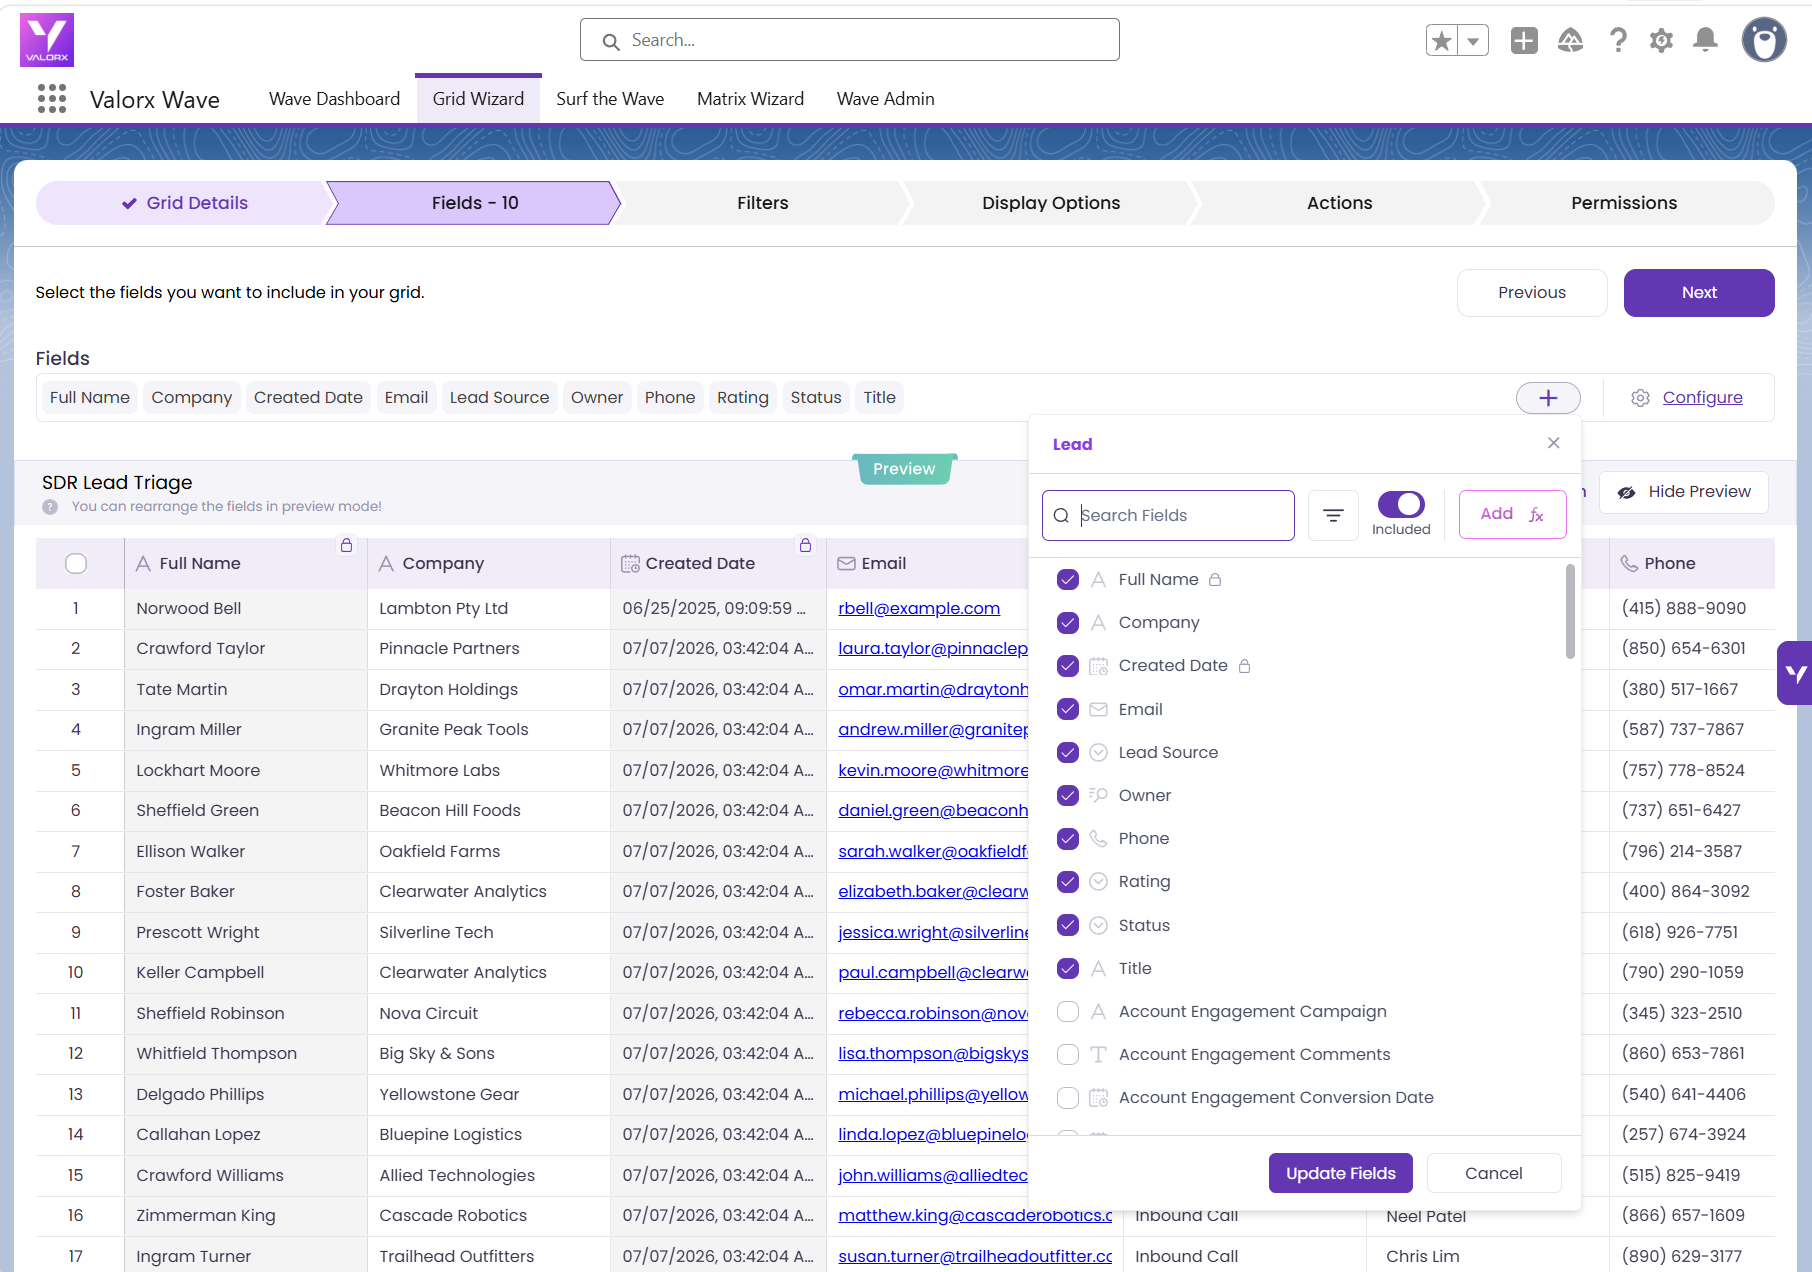This screenshot has height=1272, width=1812.
Task: Focus the Search Fields input box
Action: coord(1168,516)
